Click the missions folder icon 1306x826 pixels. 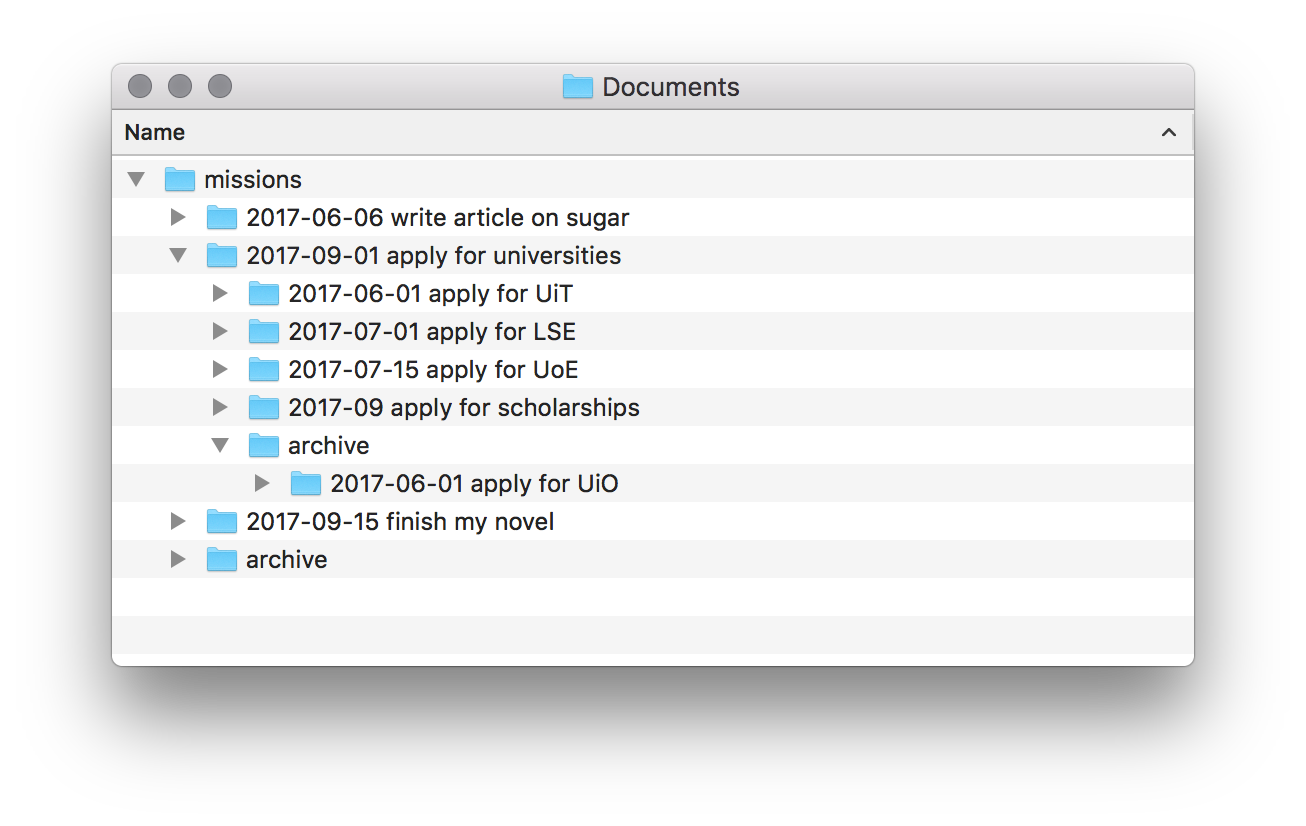[179, 180]
